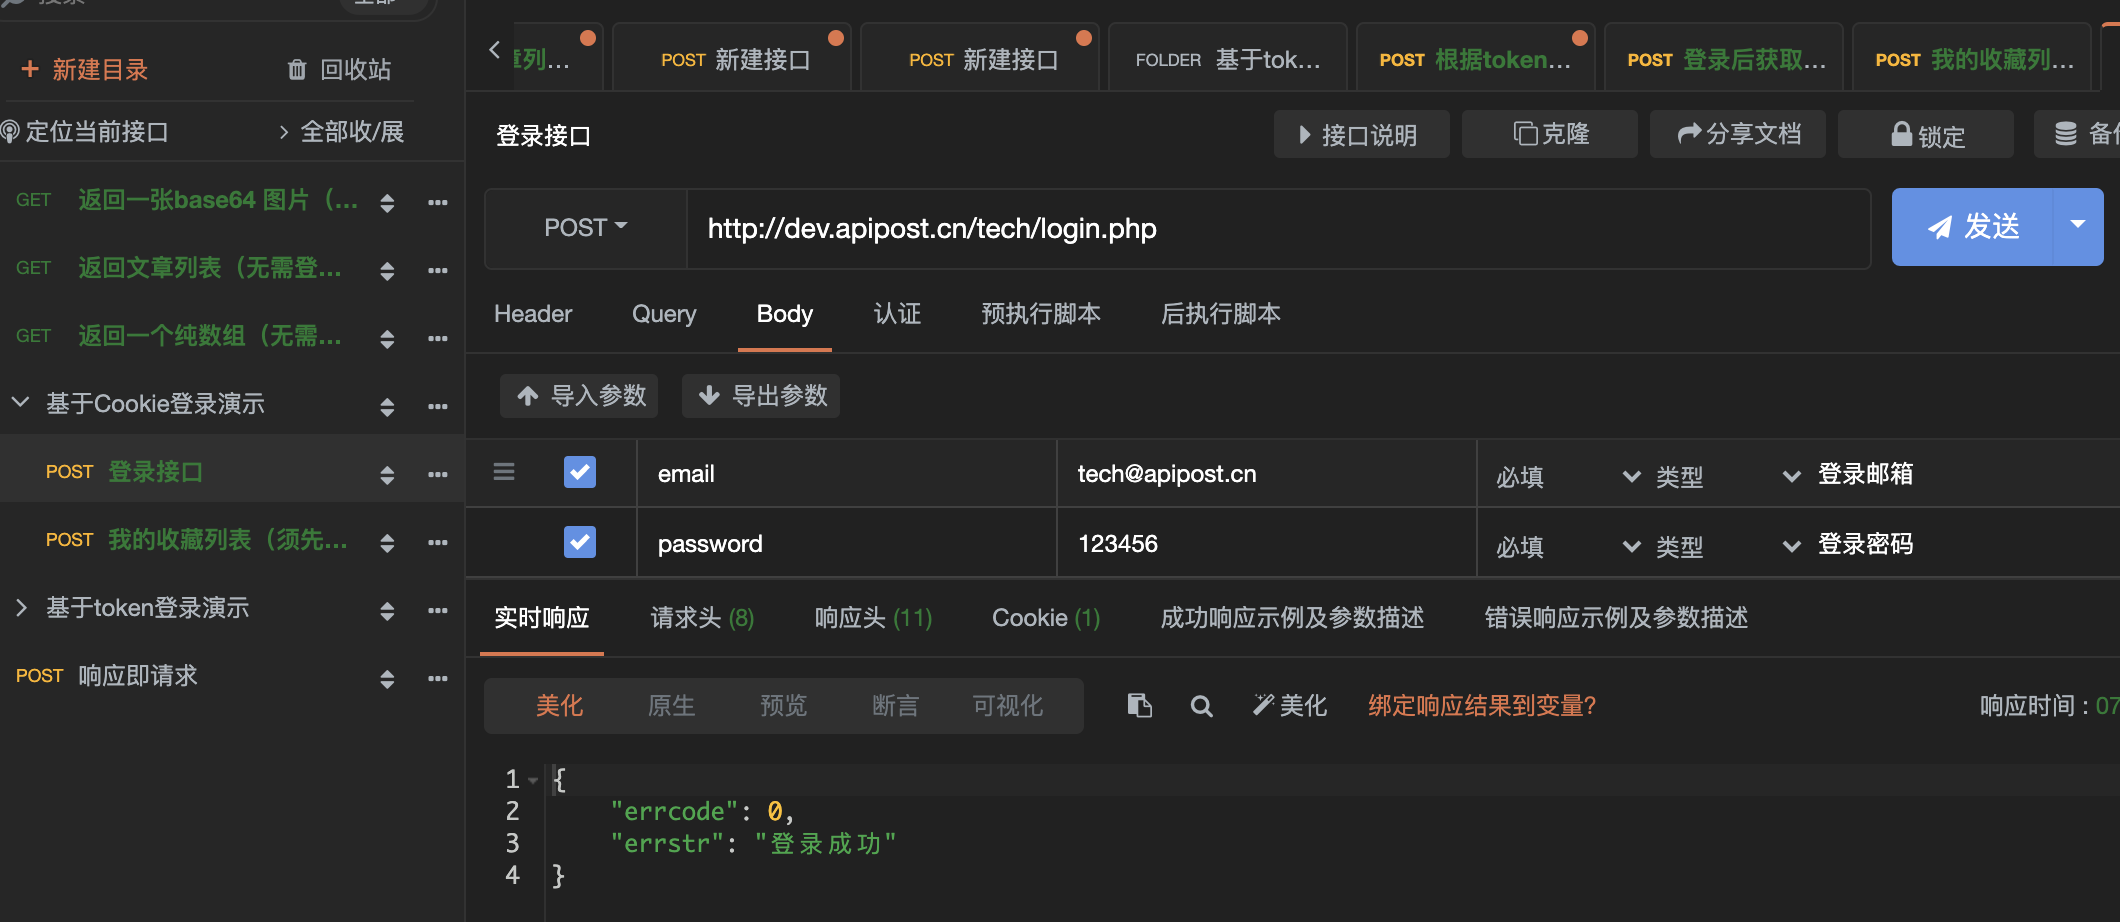Open 成功响应示例及参数描述 tab
The width and height of the screenshot is (2120, 922).
pyautogui.click(x=1292, y=618)
